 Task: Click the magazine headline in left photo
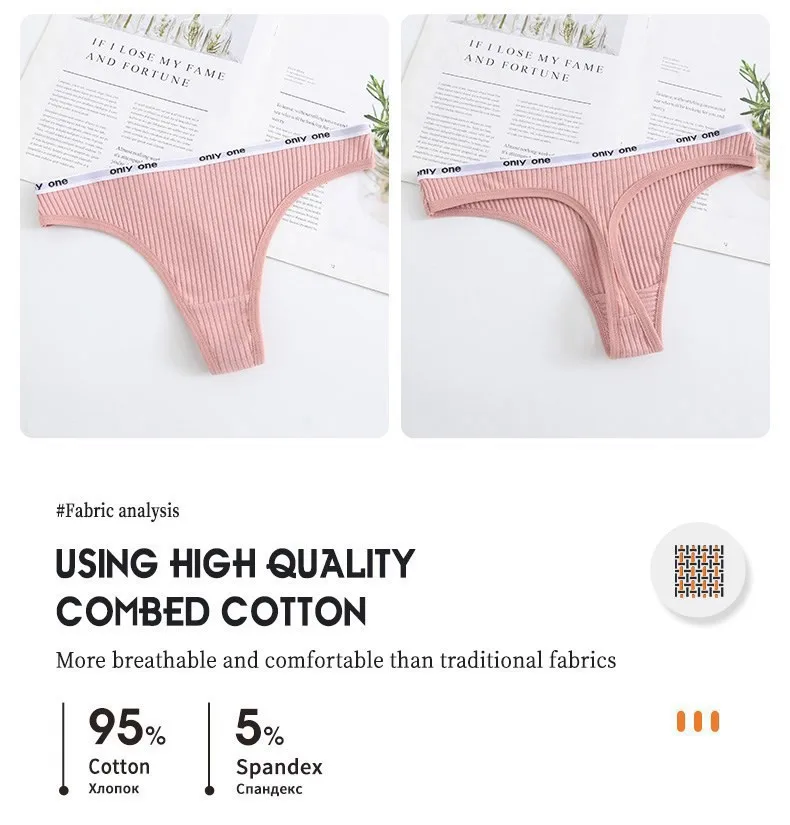(x=156, y=62)
